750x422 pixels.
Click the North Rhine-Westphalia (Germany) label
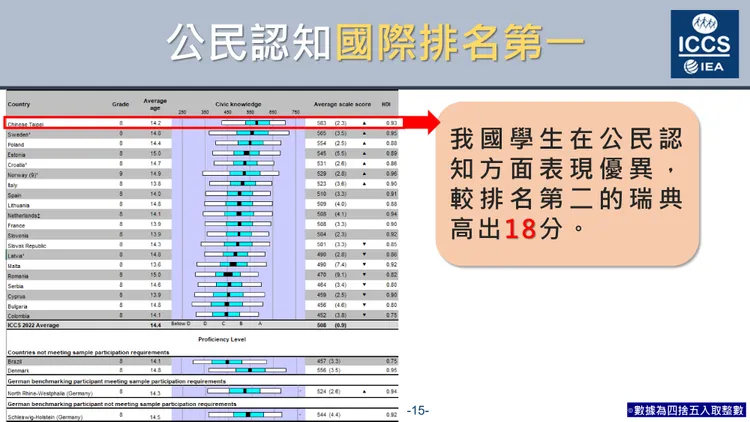point(50,393)
